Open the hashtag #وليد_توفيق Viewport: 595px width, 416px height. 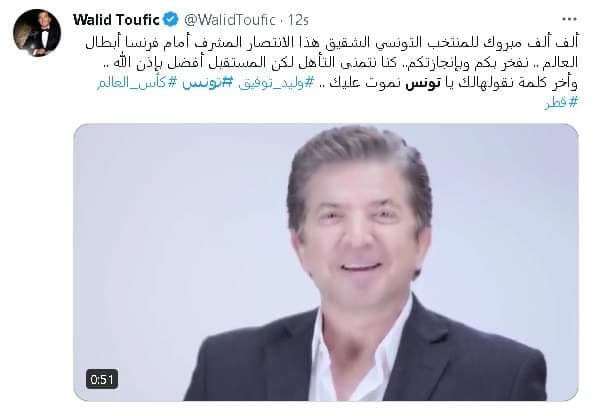pos(277,83)
